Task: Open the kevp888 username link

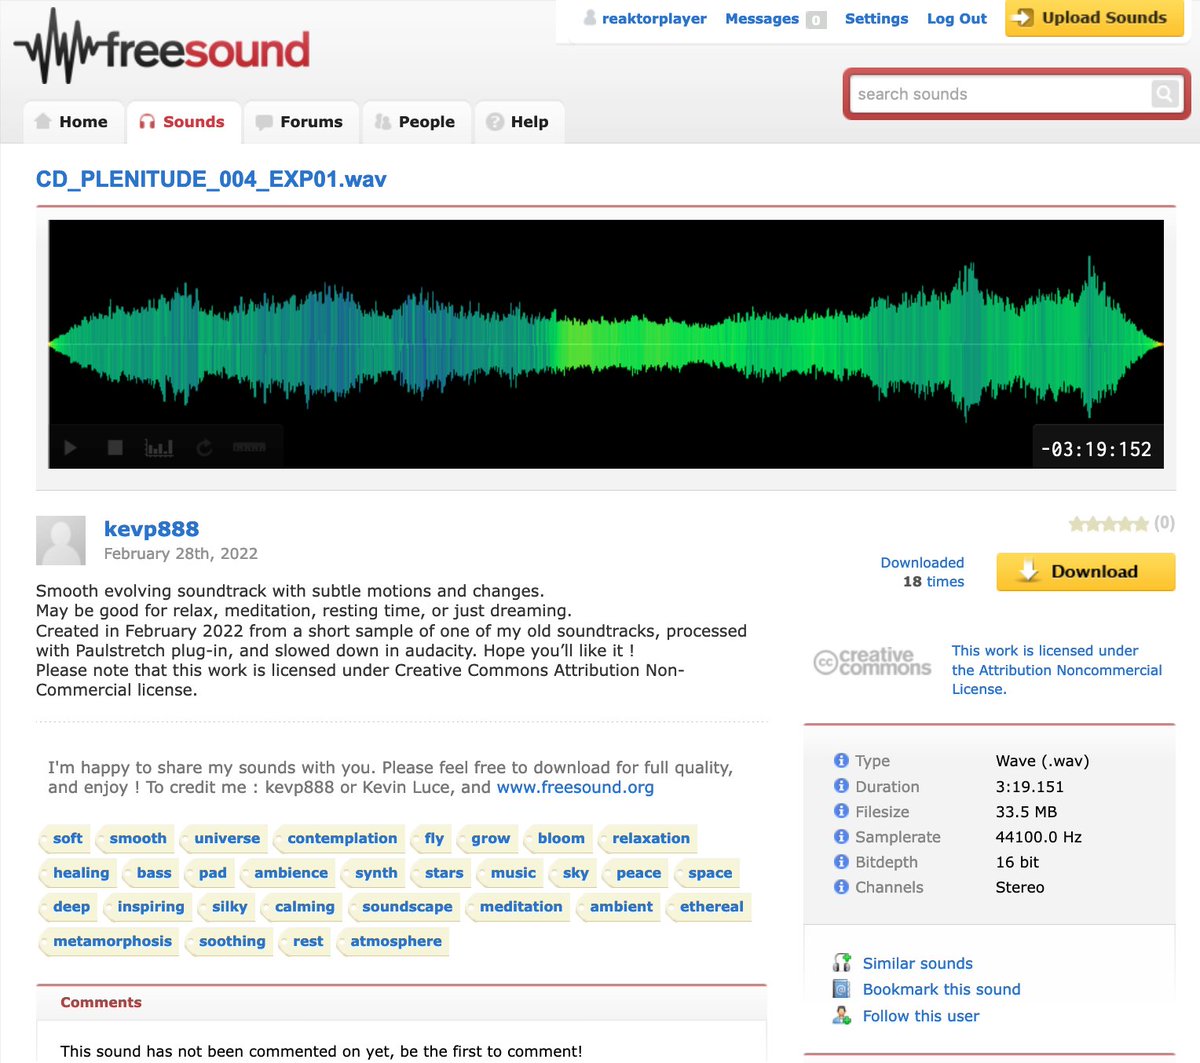Action: click(x=151, y=529)
